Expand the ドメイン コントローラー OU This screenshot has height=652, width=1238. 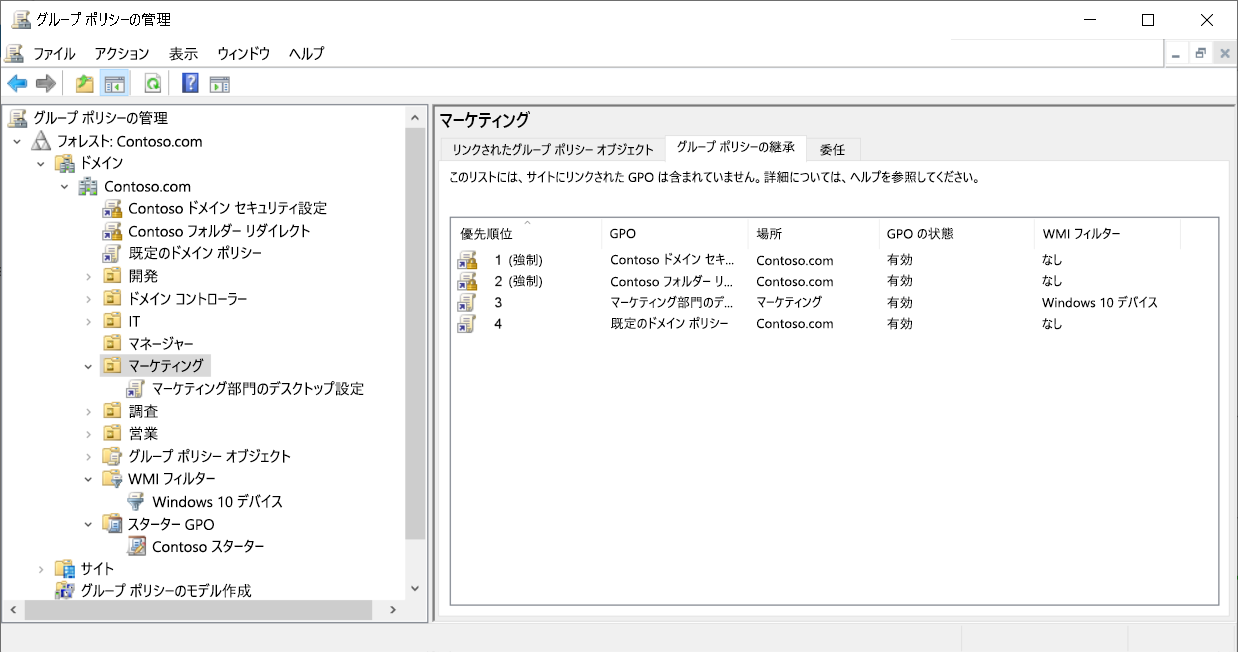89,298
